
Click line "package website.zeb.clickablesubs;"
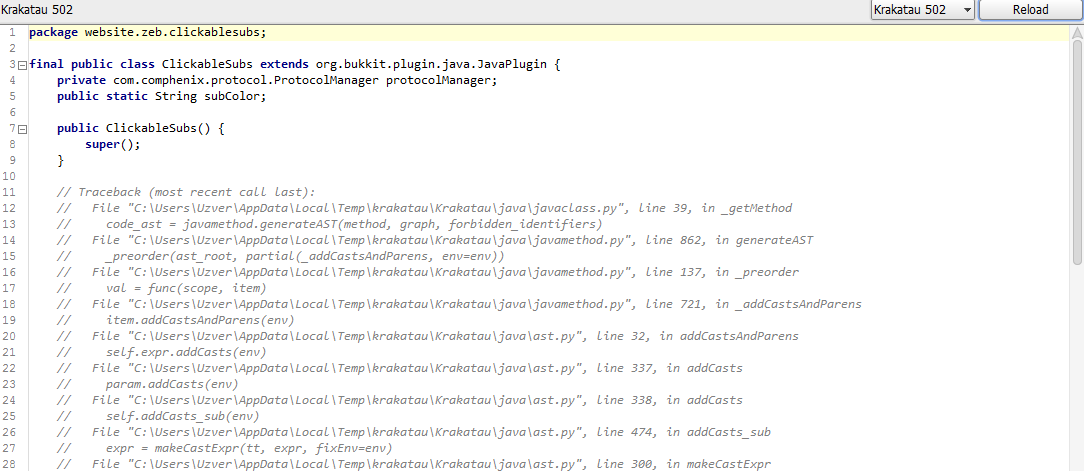tap(147, 33)
